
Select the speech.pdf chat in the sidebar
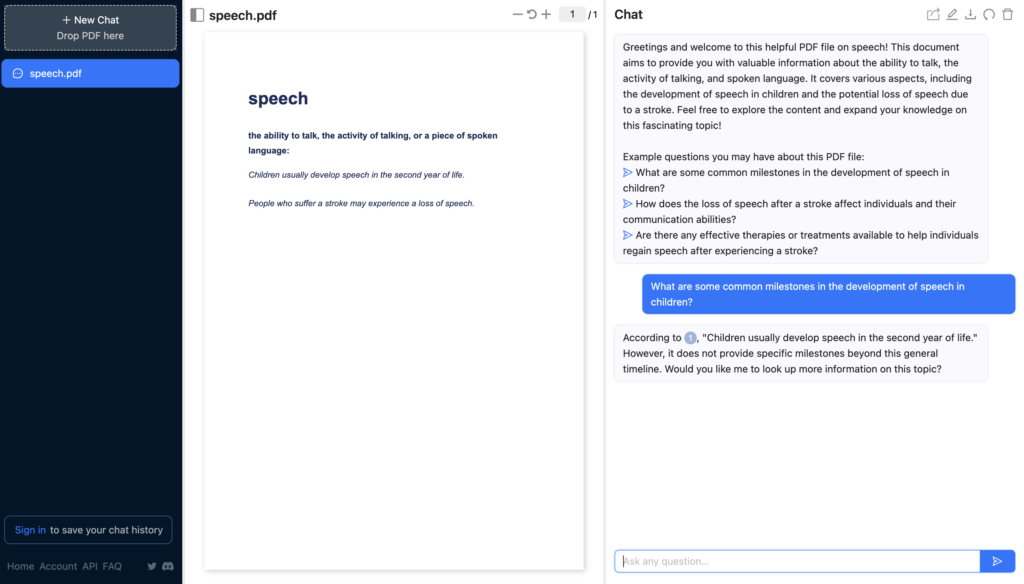[x=90, y=73]
